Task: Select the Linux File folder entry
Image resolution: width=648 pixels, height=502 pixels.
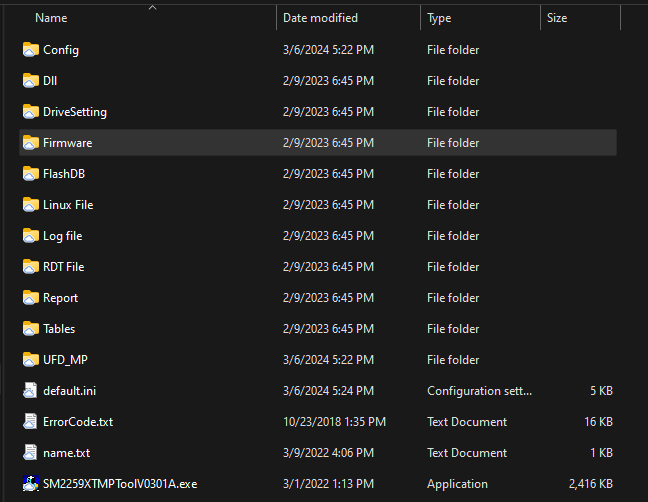Action: (68, 205)
